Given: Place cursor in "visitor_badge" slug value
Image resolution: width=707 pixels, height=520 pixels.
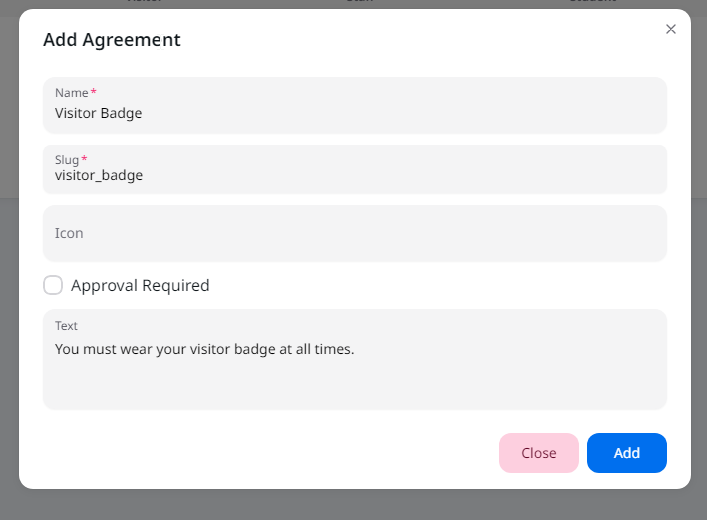Looking at the screenshot, I should pyautogui.click(x=99, y=175).
